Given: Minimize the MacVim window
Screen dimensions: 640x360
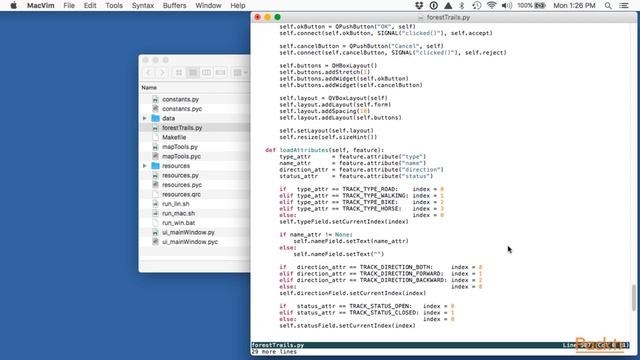Looking at the screenshot, I should pos(267,17).
